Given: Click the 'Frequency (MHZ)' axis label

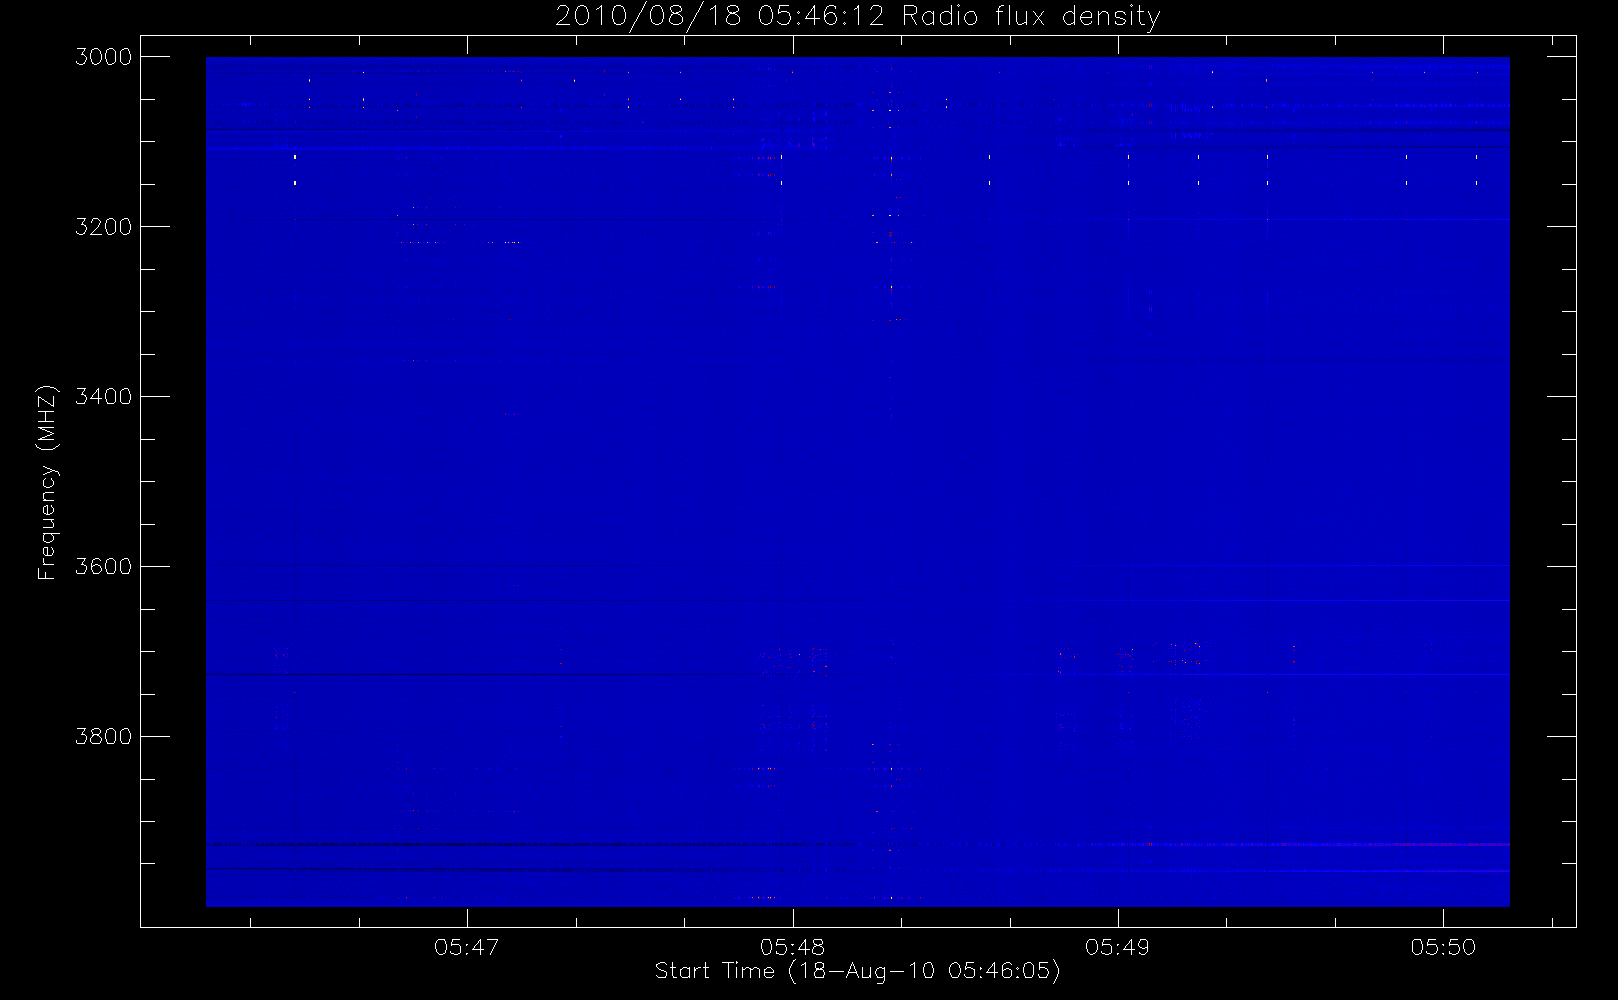Looking at the screenshot, I should pos(47,482).
